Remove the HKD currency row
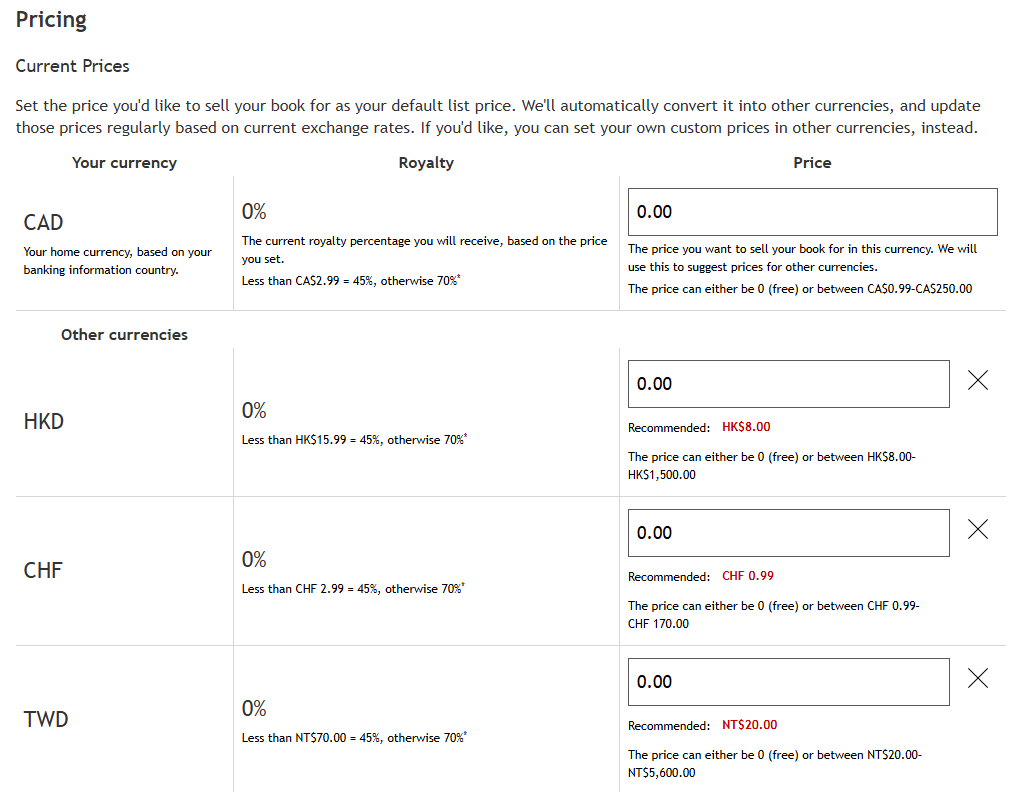The height and width of the screenshot is (792, 1013). click(978, 380)
